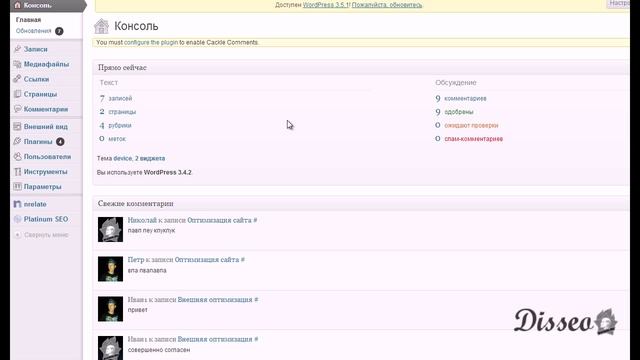The width and height of the screenshot is (640, 360).
Task: Click the # permalink in Николай's comment
Action: pyautogui.click(x=256, y=220)
